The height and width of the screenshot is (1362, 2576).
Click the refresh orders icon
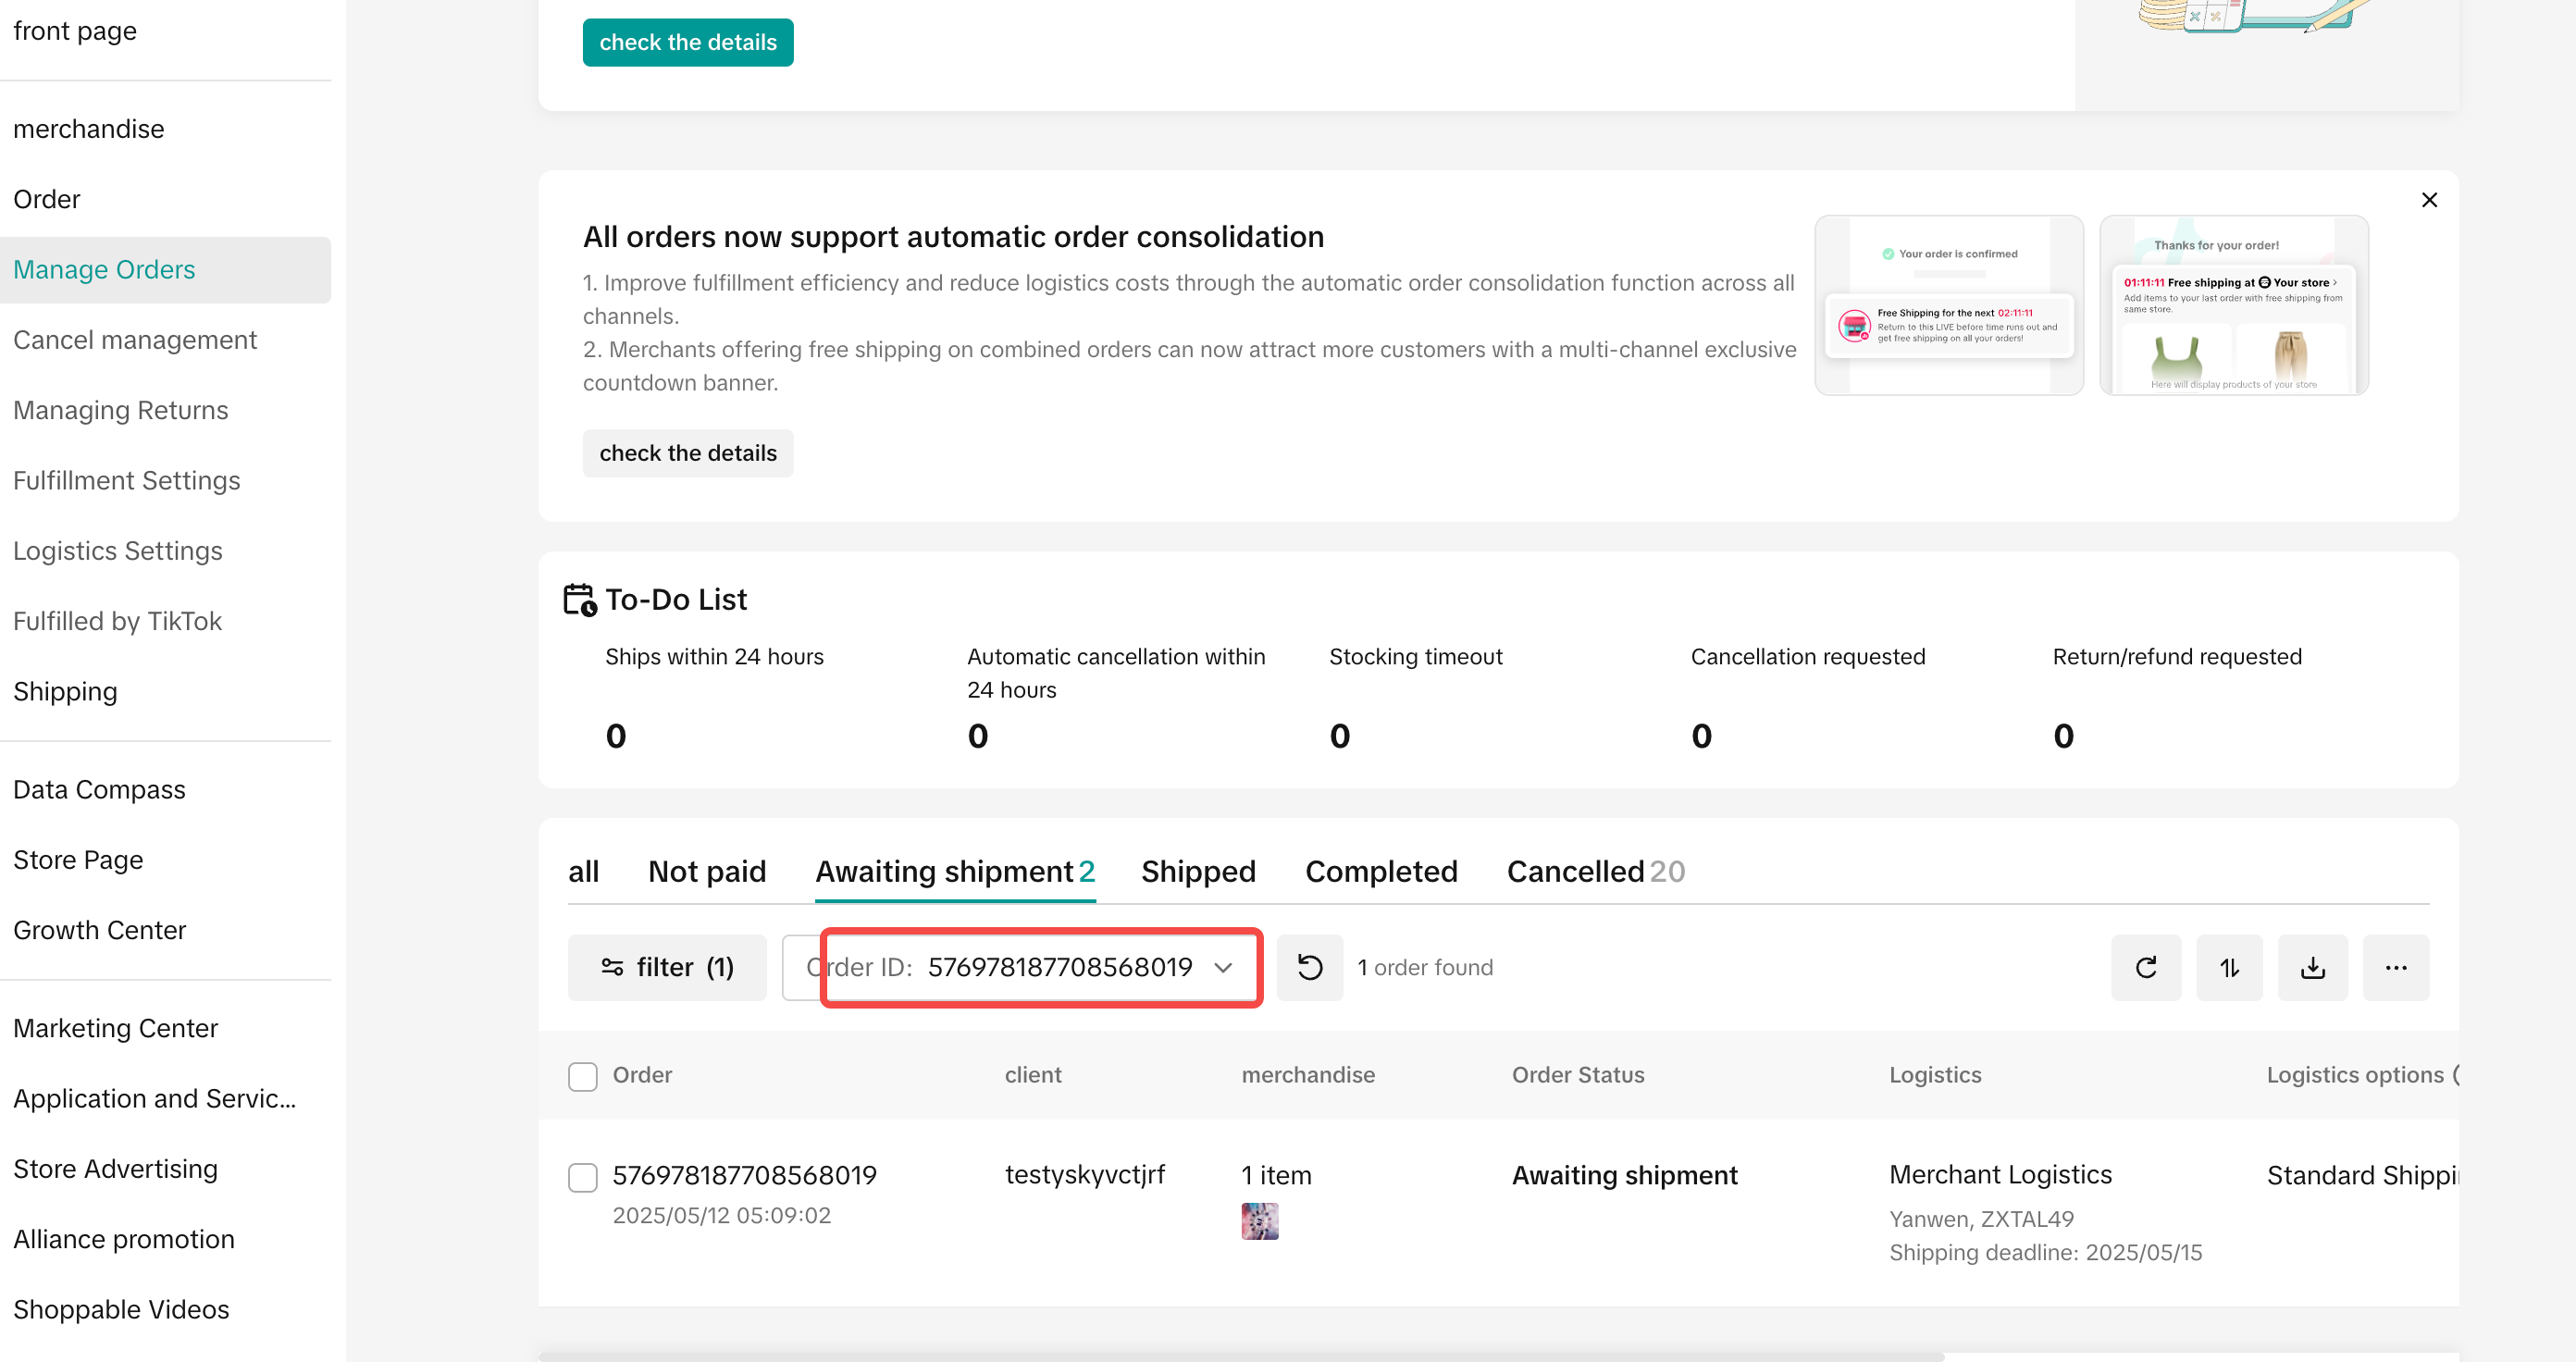pyautogui.click(x=2145, y=967)
